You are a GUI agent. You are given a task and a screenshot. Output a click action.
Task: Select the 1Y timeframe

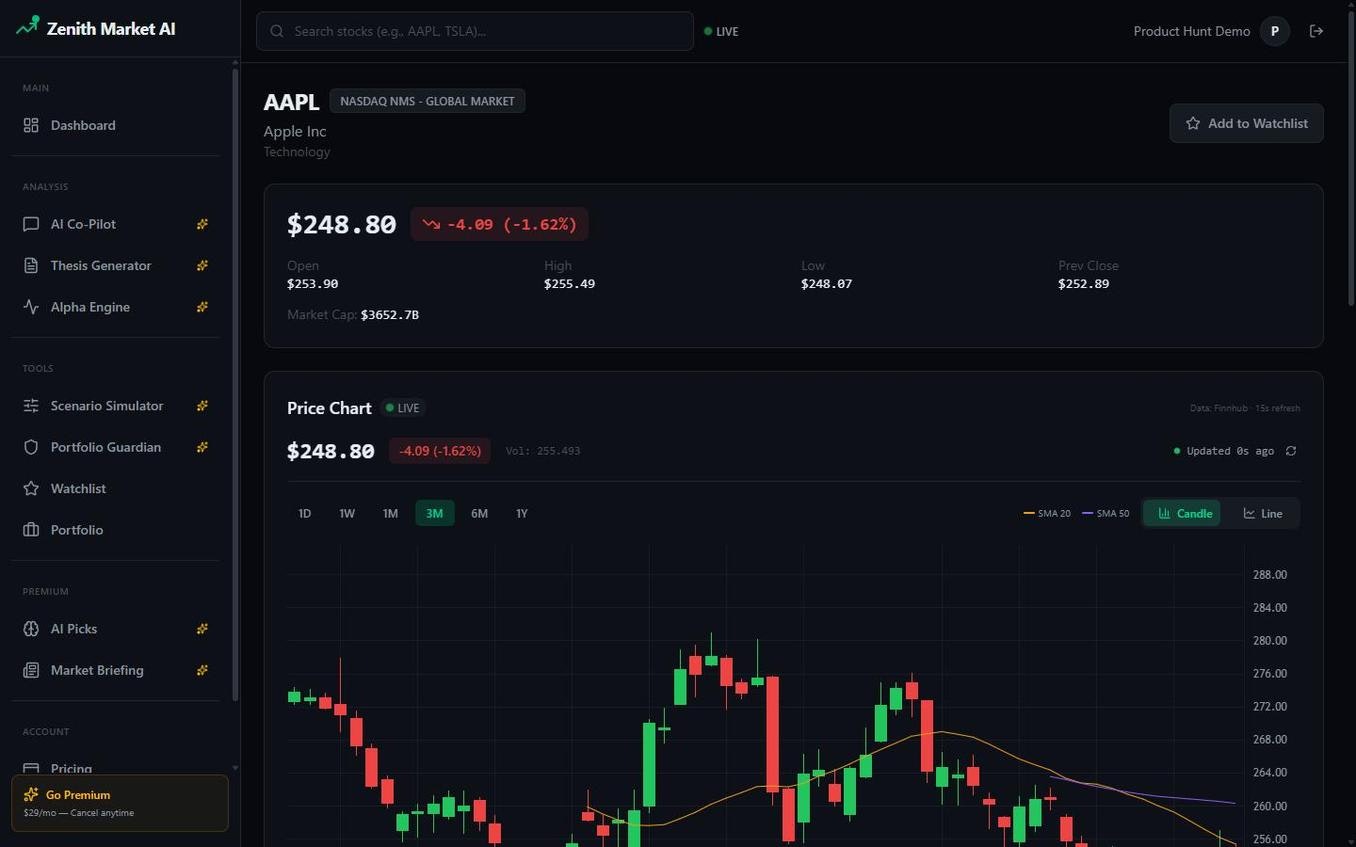(x=521, y=513)
